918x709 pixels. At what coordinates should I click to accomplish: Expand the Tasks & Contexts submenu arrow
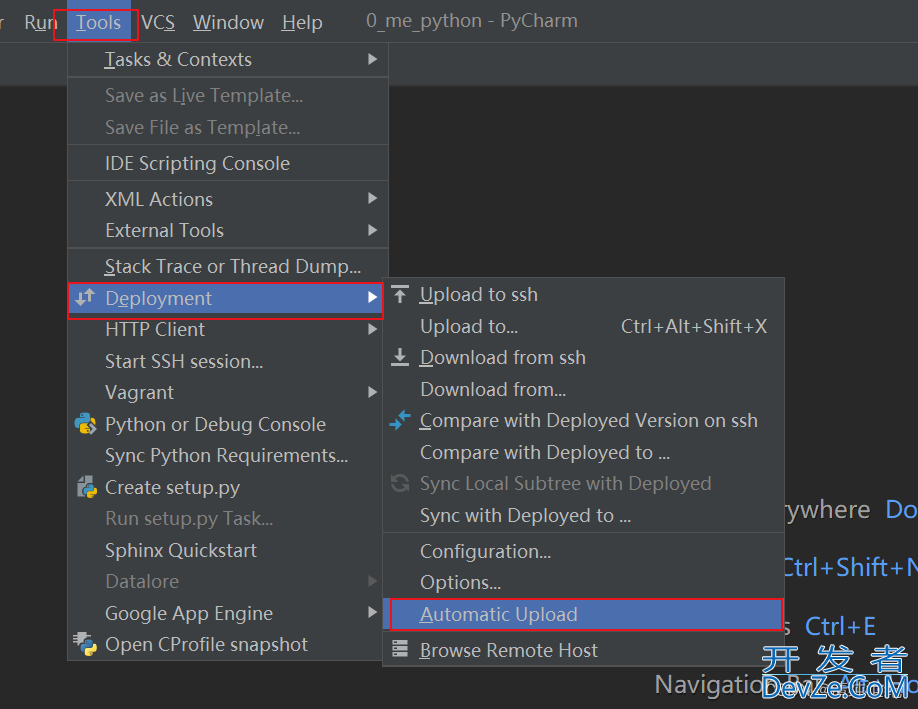tap(372, 59)
